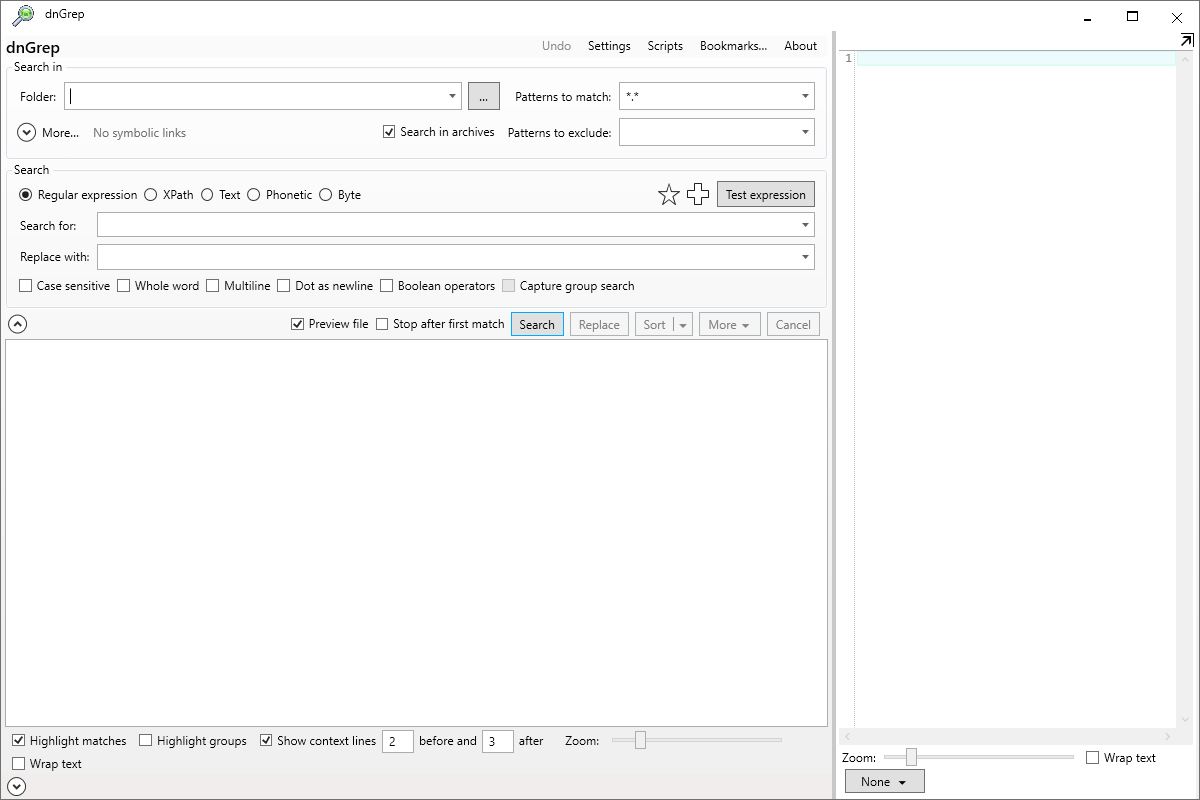Image resolution: width=1200 pixels, height=800 pixels.
Task: Open the folder browser with the ... button
Action: click(483, 96)
